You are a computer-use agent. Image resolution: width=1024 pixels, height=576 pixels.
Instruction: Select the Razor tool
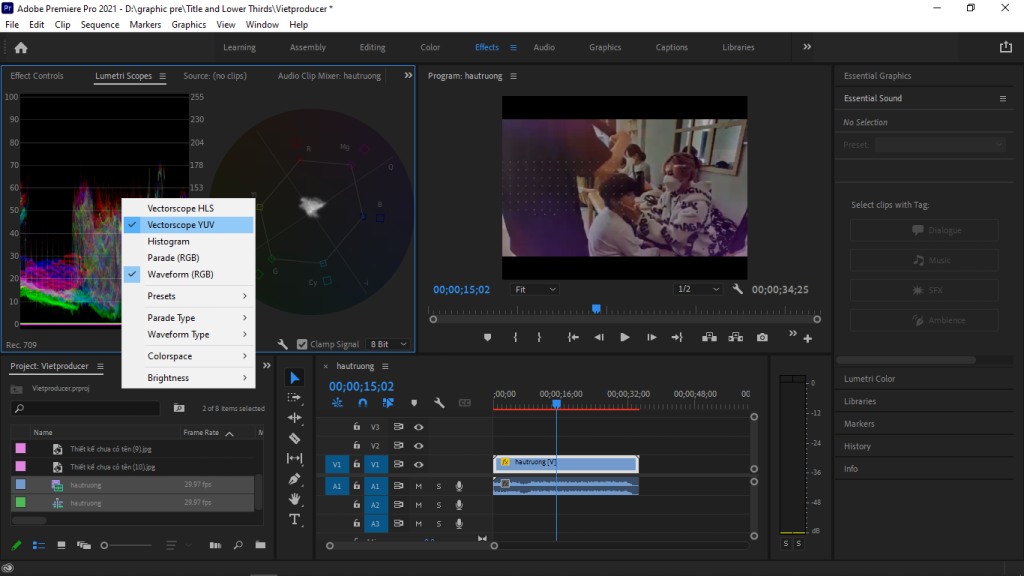(295, 439)
